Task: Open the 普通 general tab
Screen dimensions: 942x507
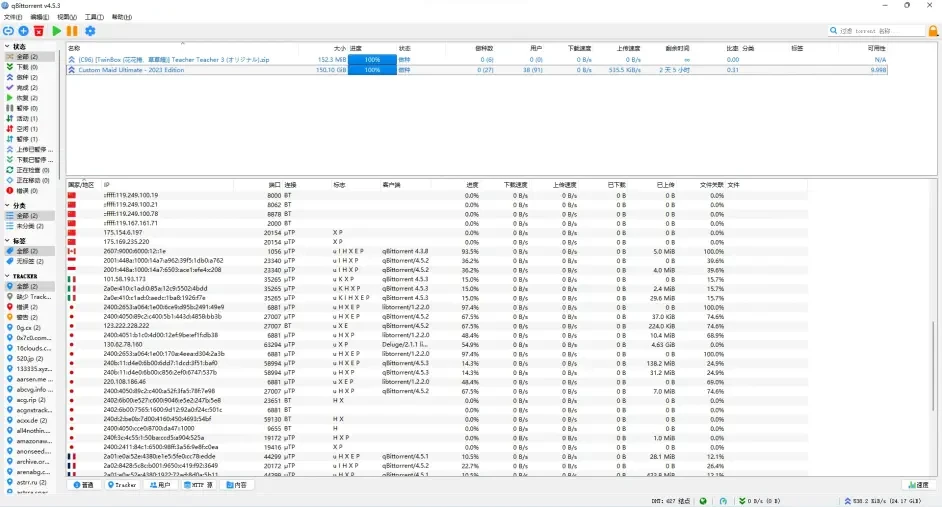Action: coord(84,485)
